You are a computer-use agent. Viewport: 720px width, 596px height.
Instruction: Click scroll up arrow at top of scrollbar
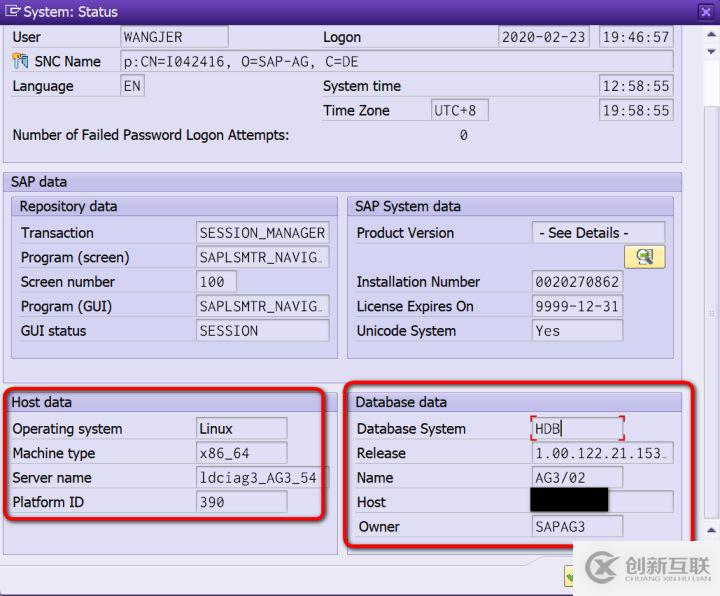[x=711, y=34]
